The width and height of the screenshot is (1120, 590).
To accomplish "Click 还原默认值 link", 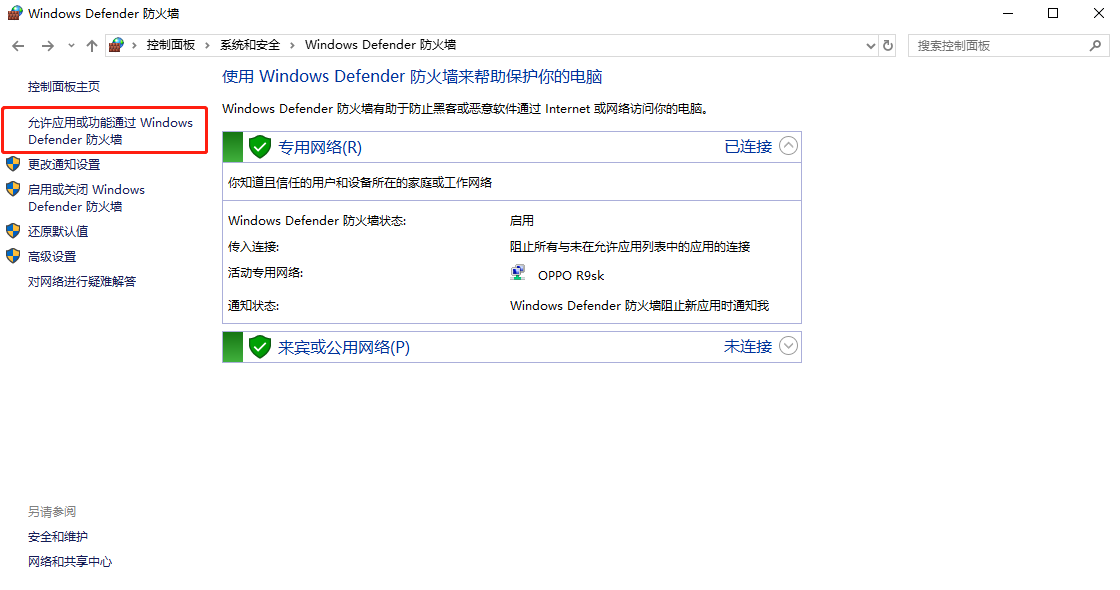I will pyautogui.click(x=58, y=231).
